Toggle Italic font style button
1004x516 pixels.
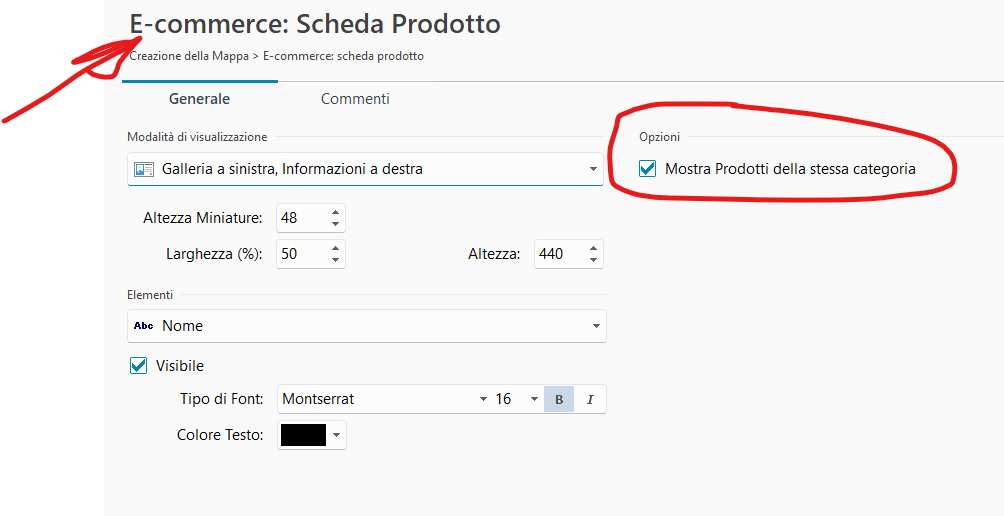coord(590,399)
